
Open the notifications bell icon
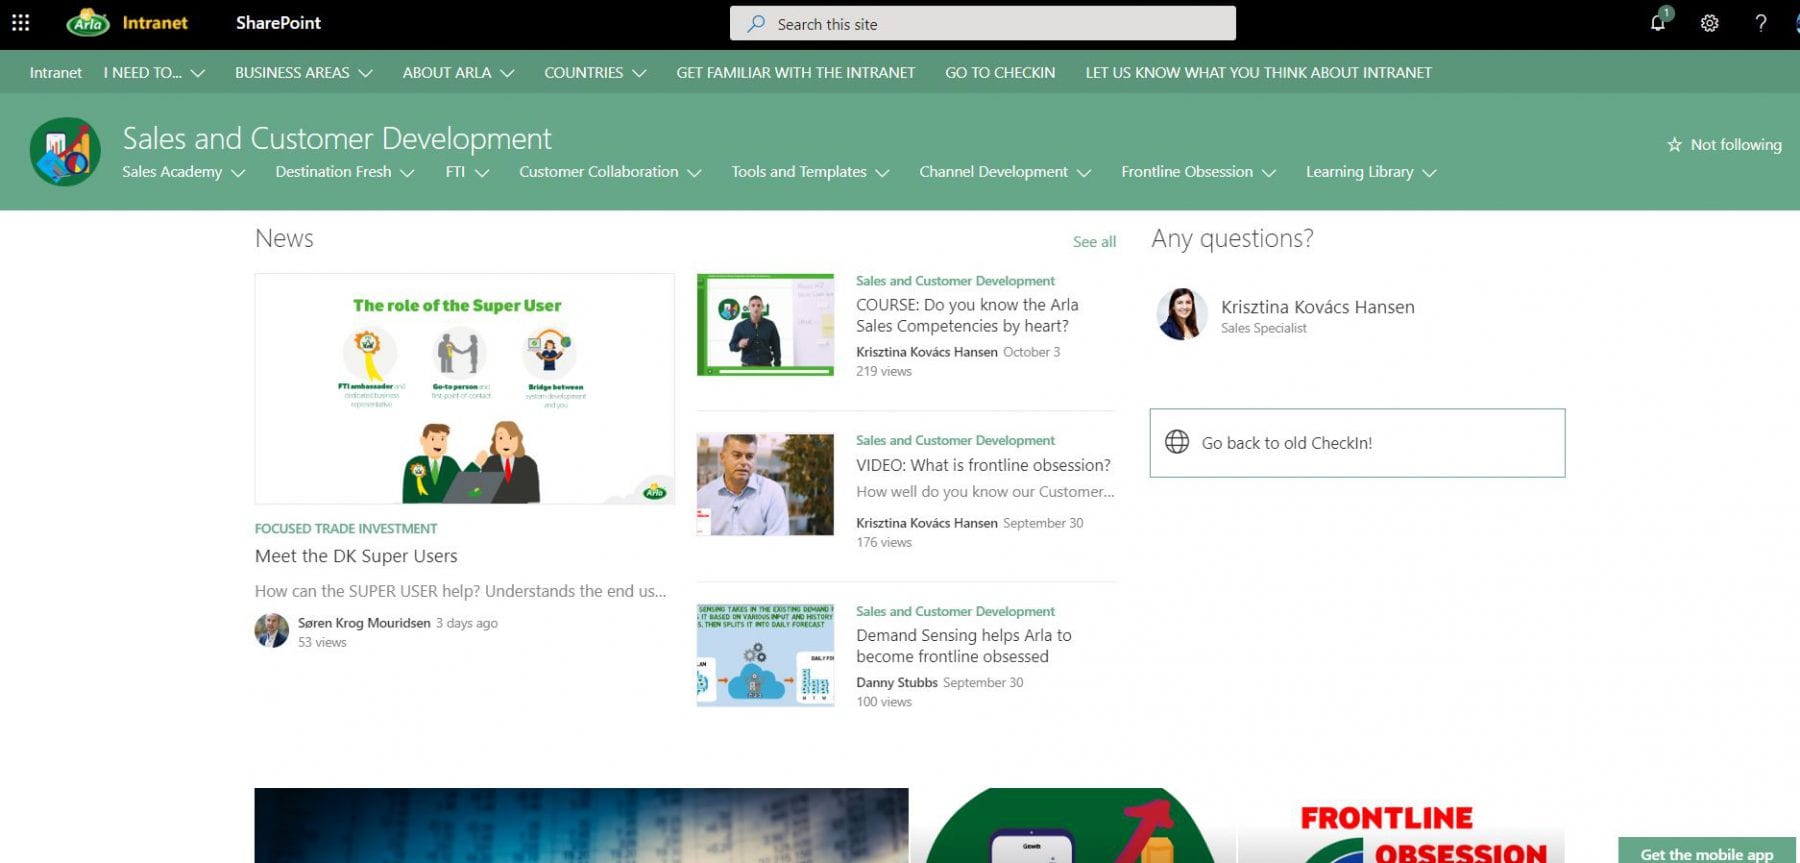coord(1658,23)
